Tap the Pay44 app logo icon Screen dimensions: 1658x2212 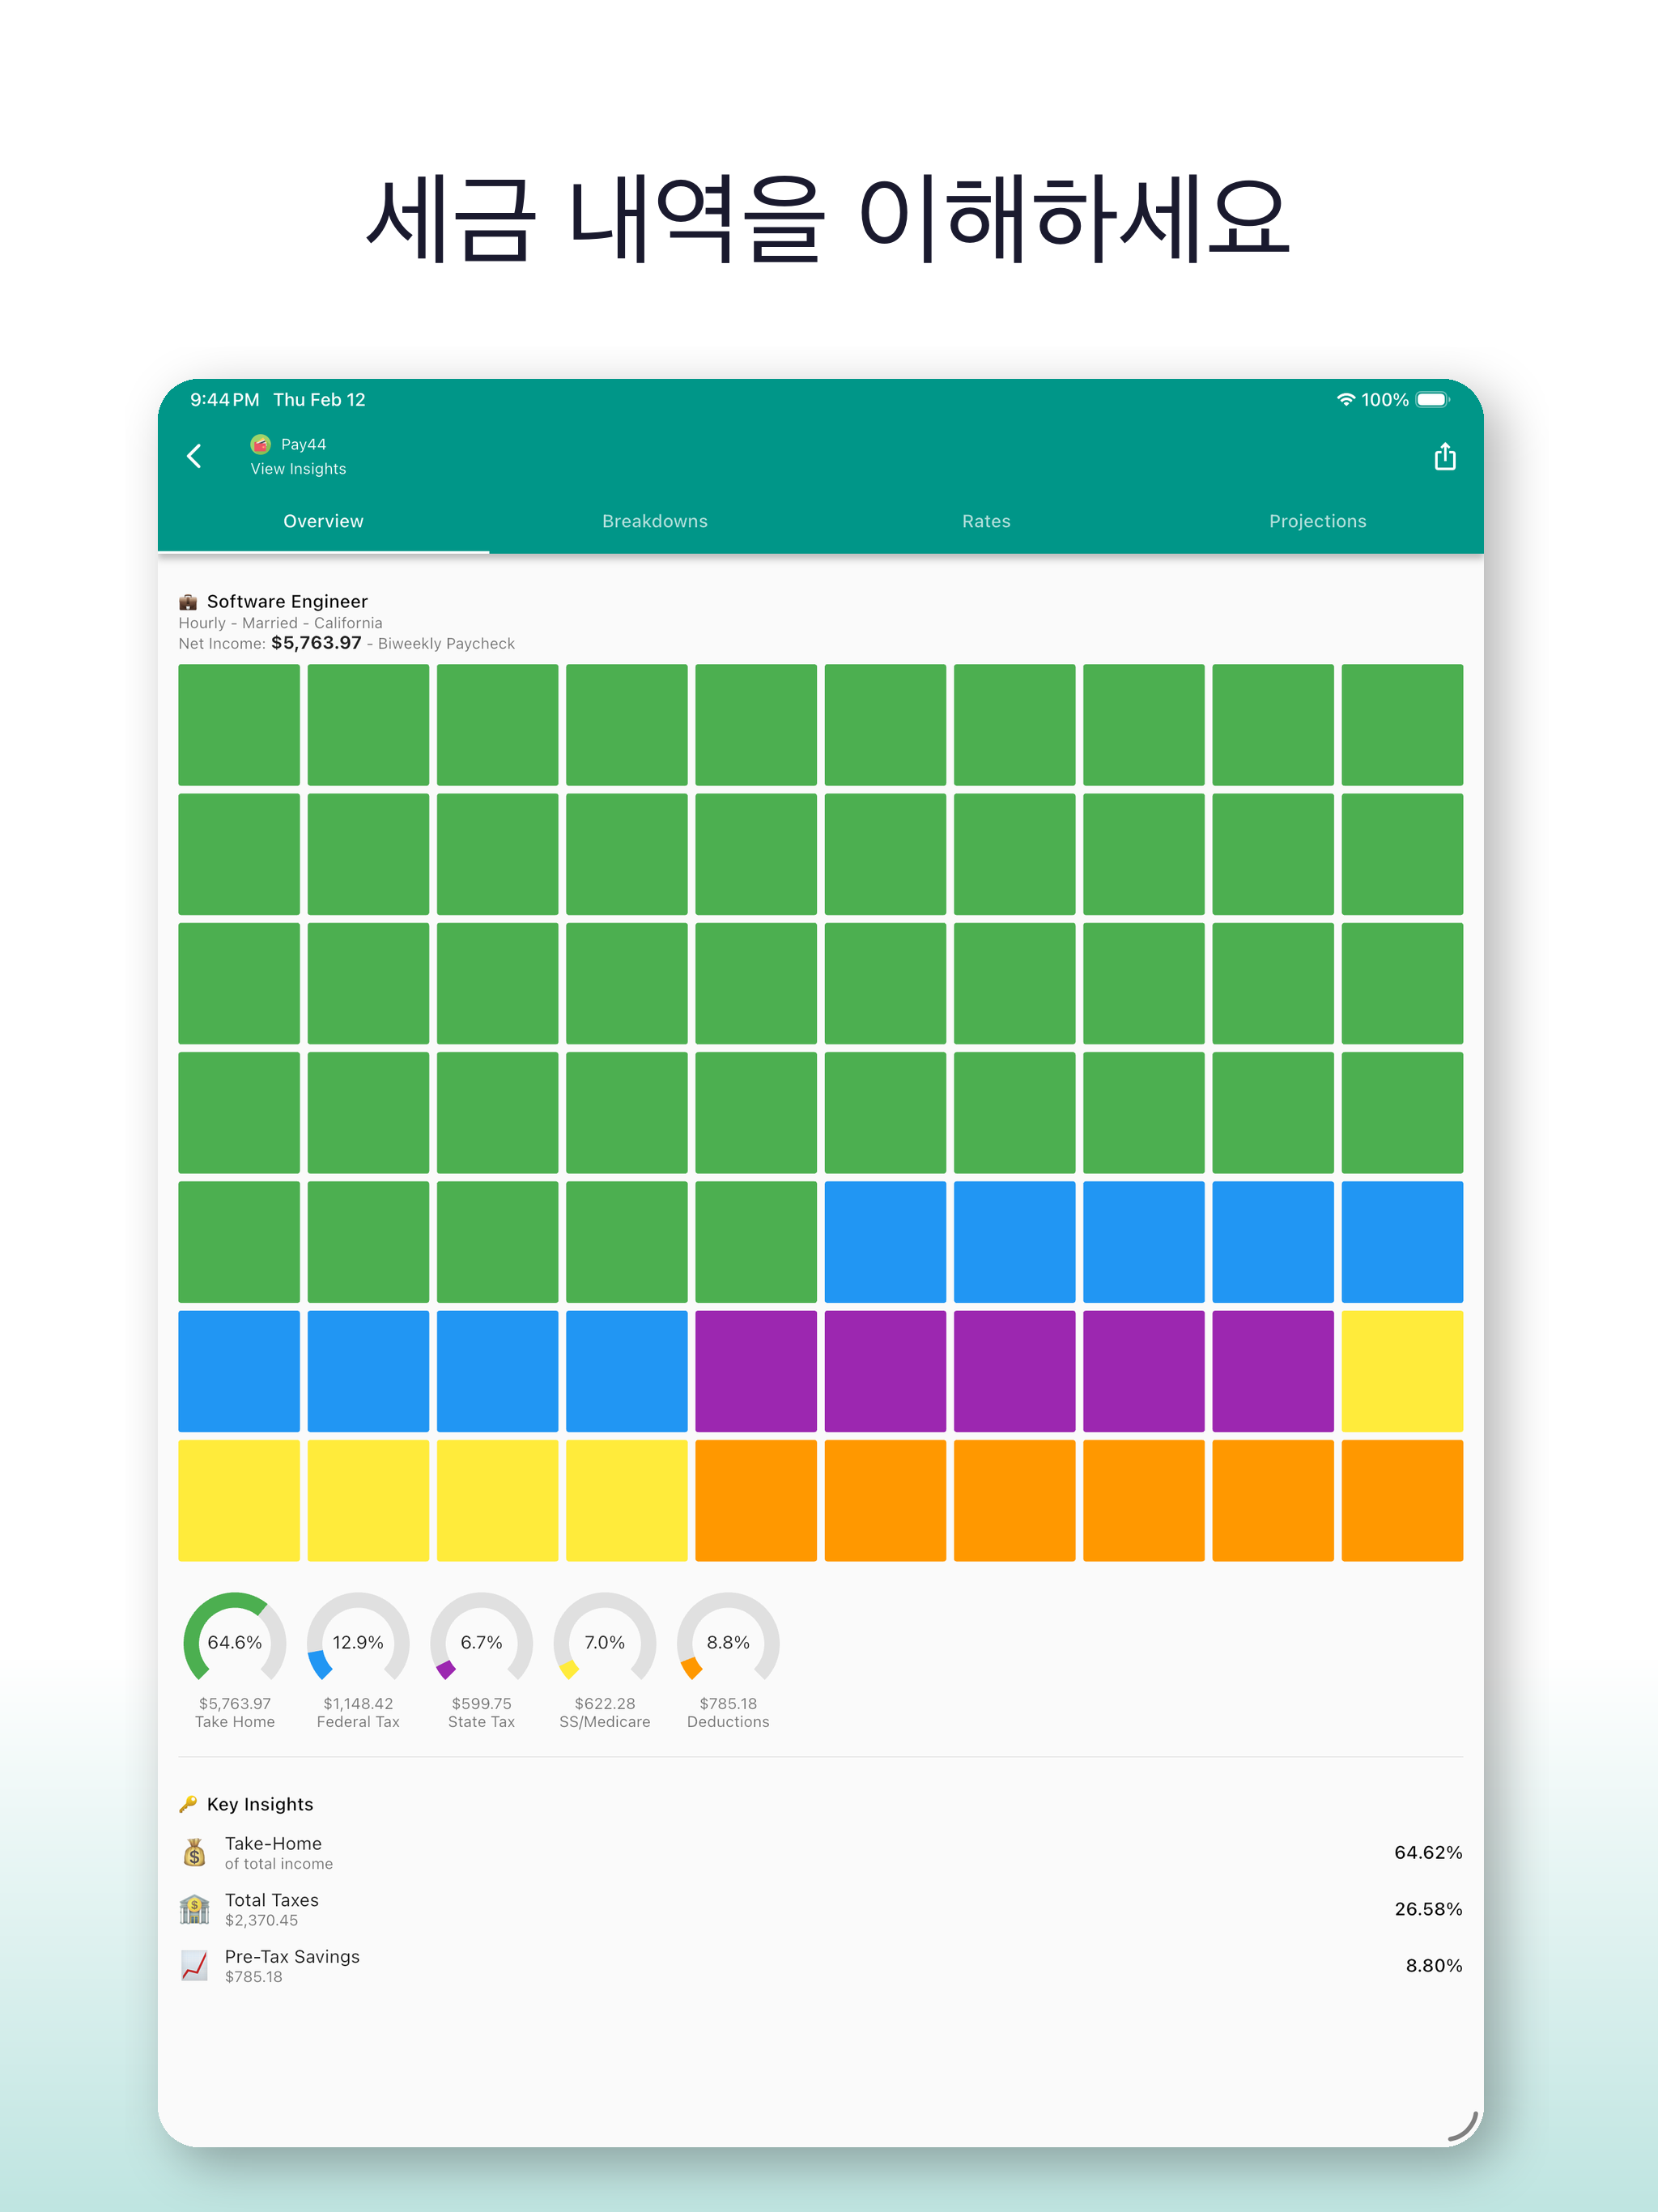260,444
